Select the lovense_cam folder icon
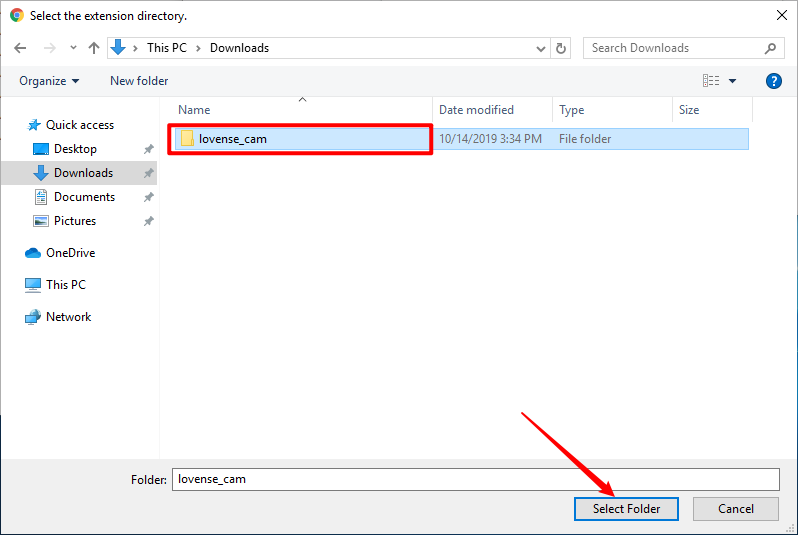Viewport: 798px width, 535px height. point(187,139)
